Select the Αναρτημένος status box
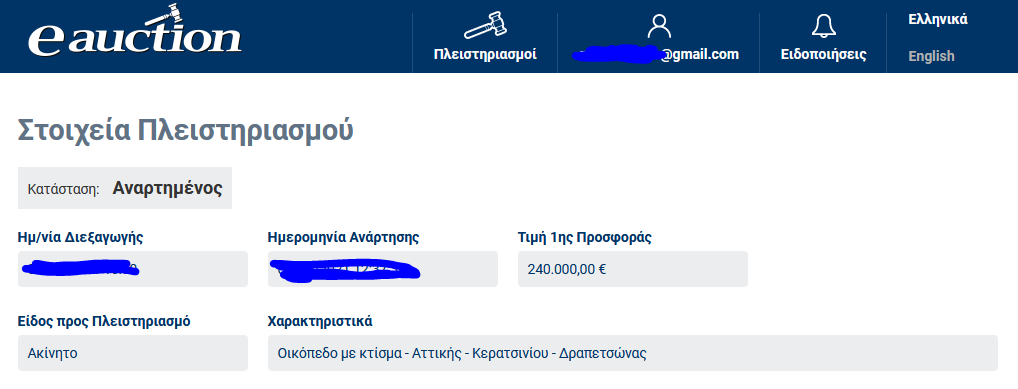The height and width of the screenshot is (389, 1018). point(125,188)
